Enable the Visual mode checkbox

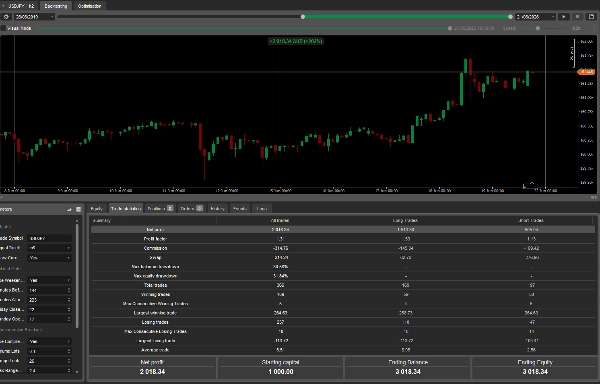(x=3, y=28)
